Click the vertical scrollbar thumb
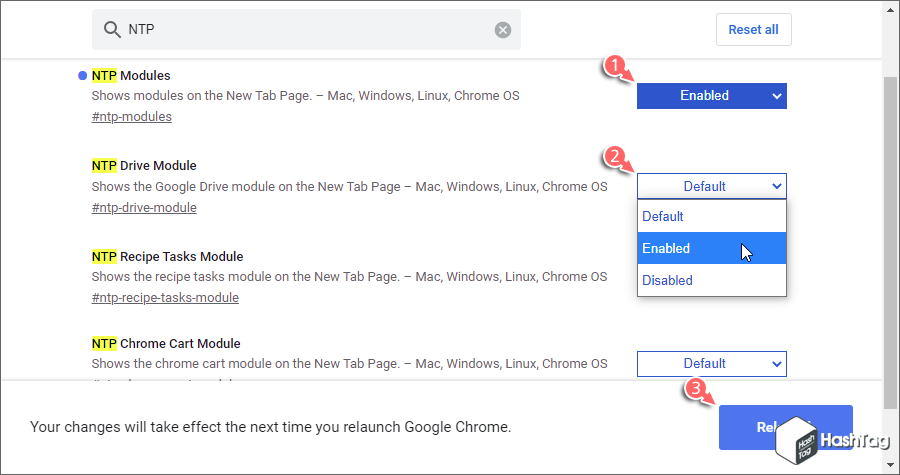This screenshot has width=900, height=475. coord(890,241)
